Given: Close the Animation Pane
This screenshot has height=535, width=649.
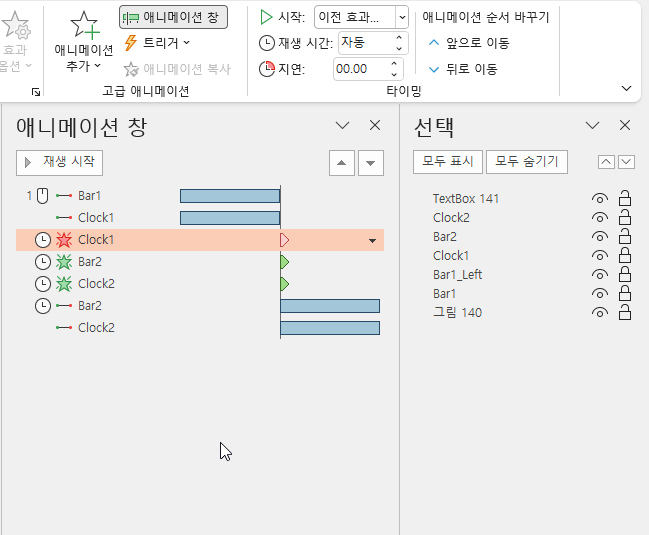Looking at the screenshot, I should (x=375, y=125).
